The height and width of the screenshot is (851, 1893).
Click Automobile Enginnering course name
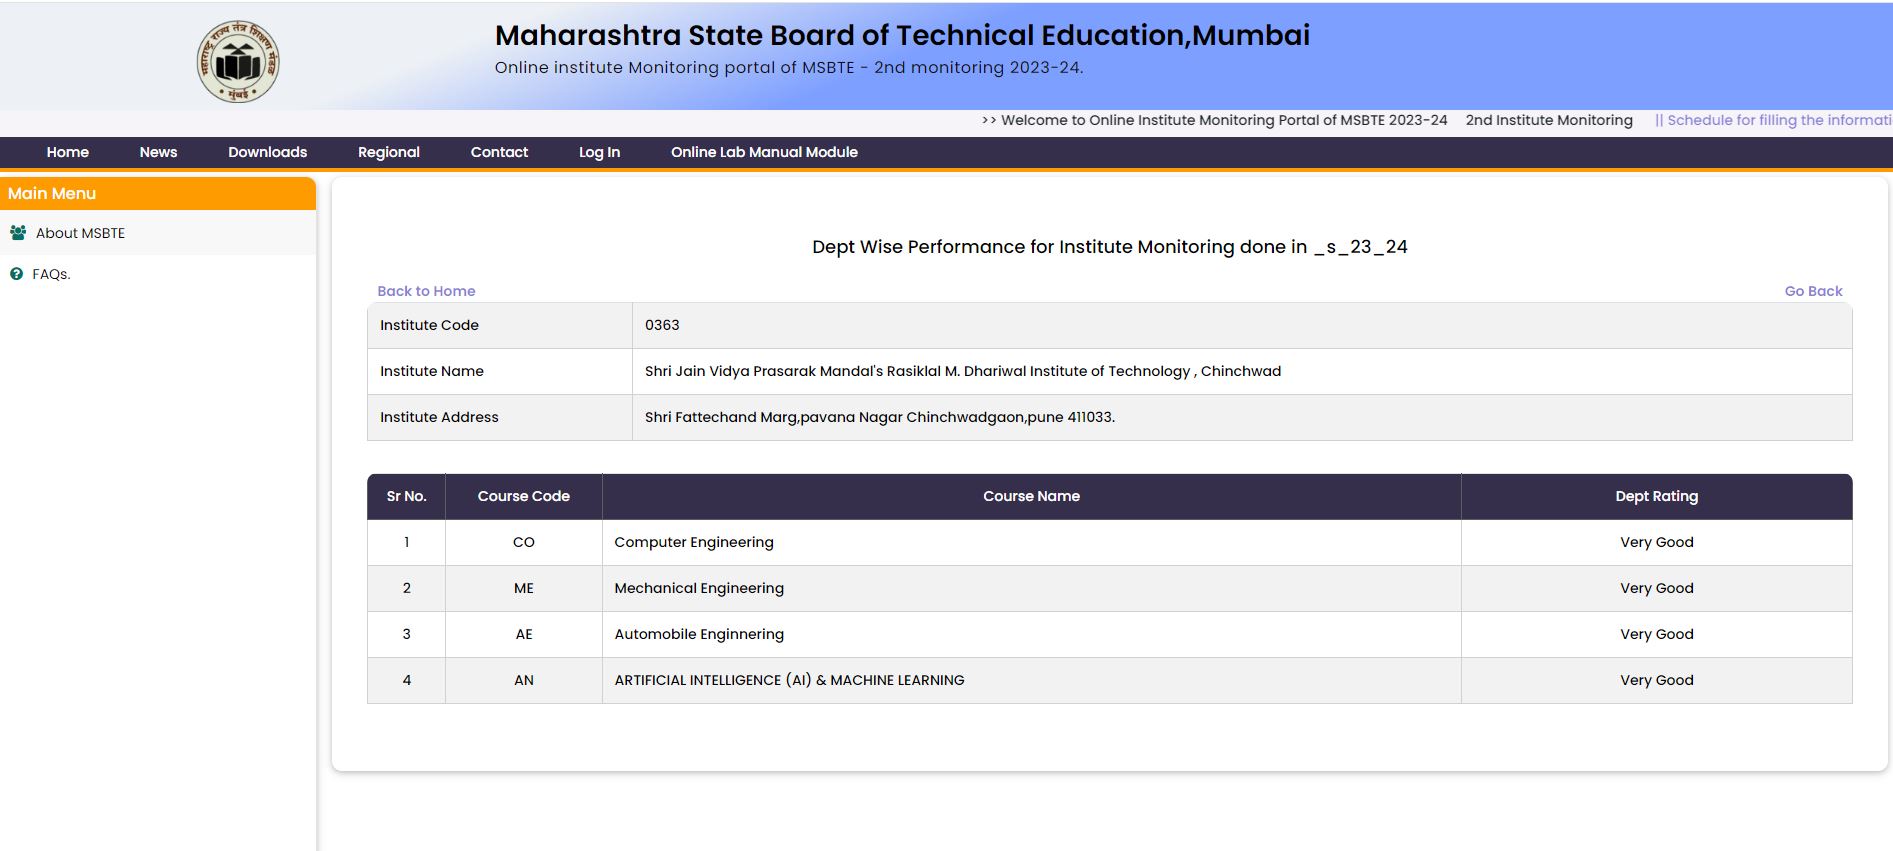(699, 634)
